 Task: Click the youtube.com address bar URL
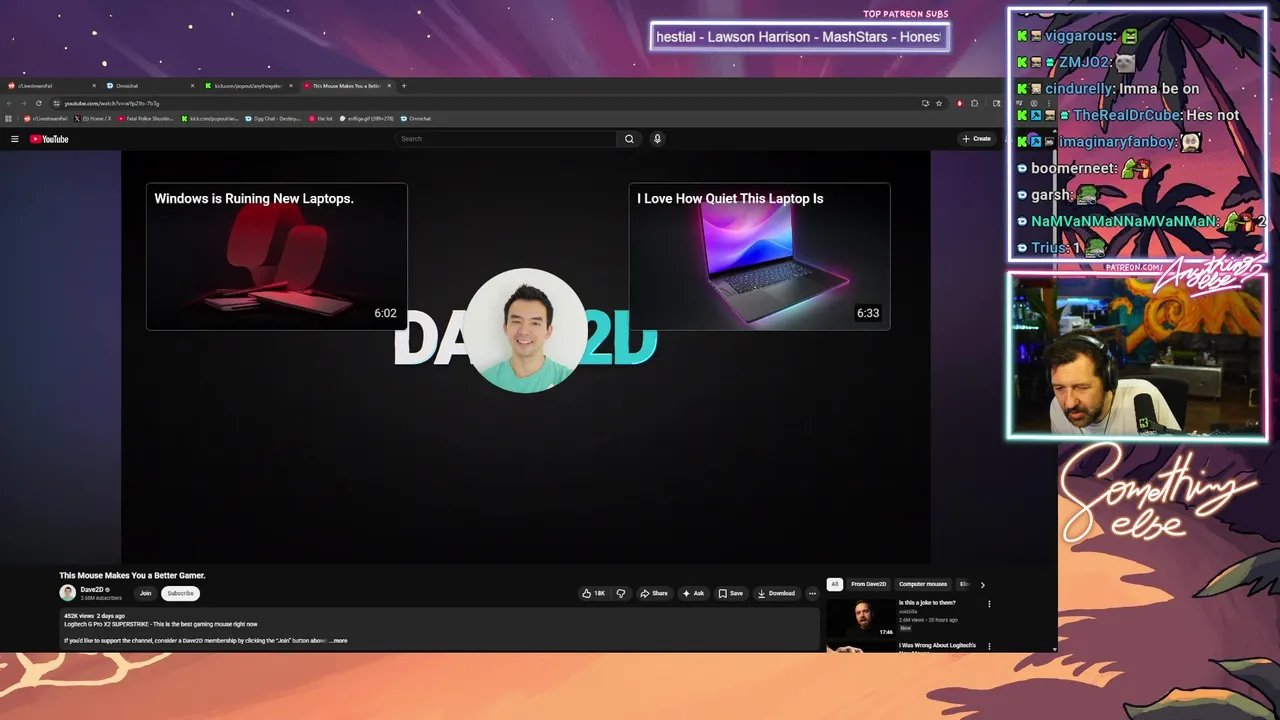click(x=112, y=103)
